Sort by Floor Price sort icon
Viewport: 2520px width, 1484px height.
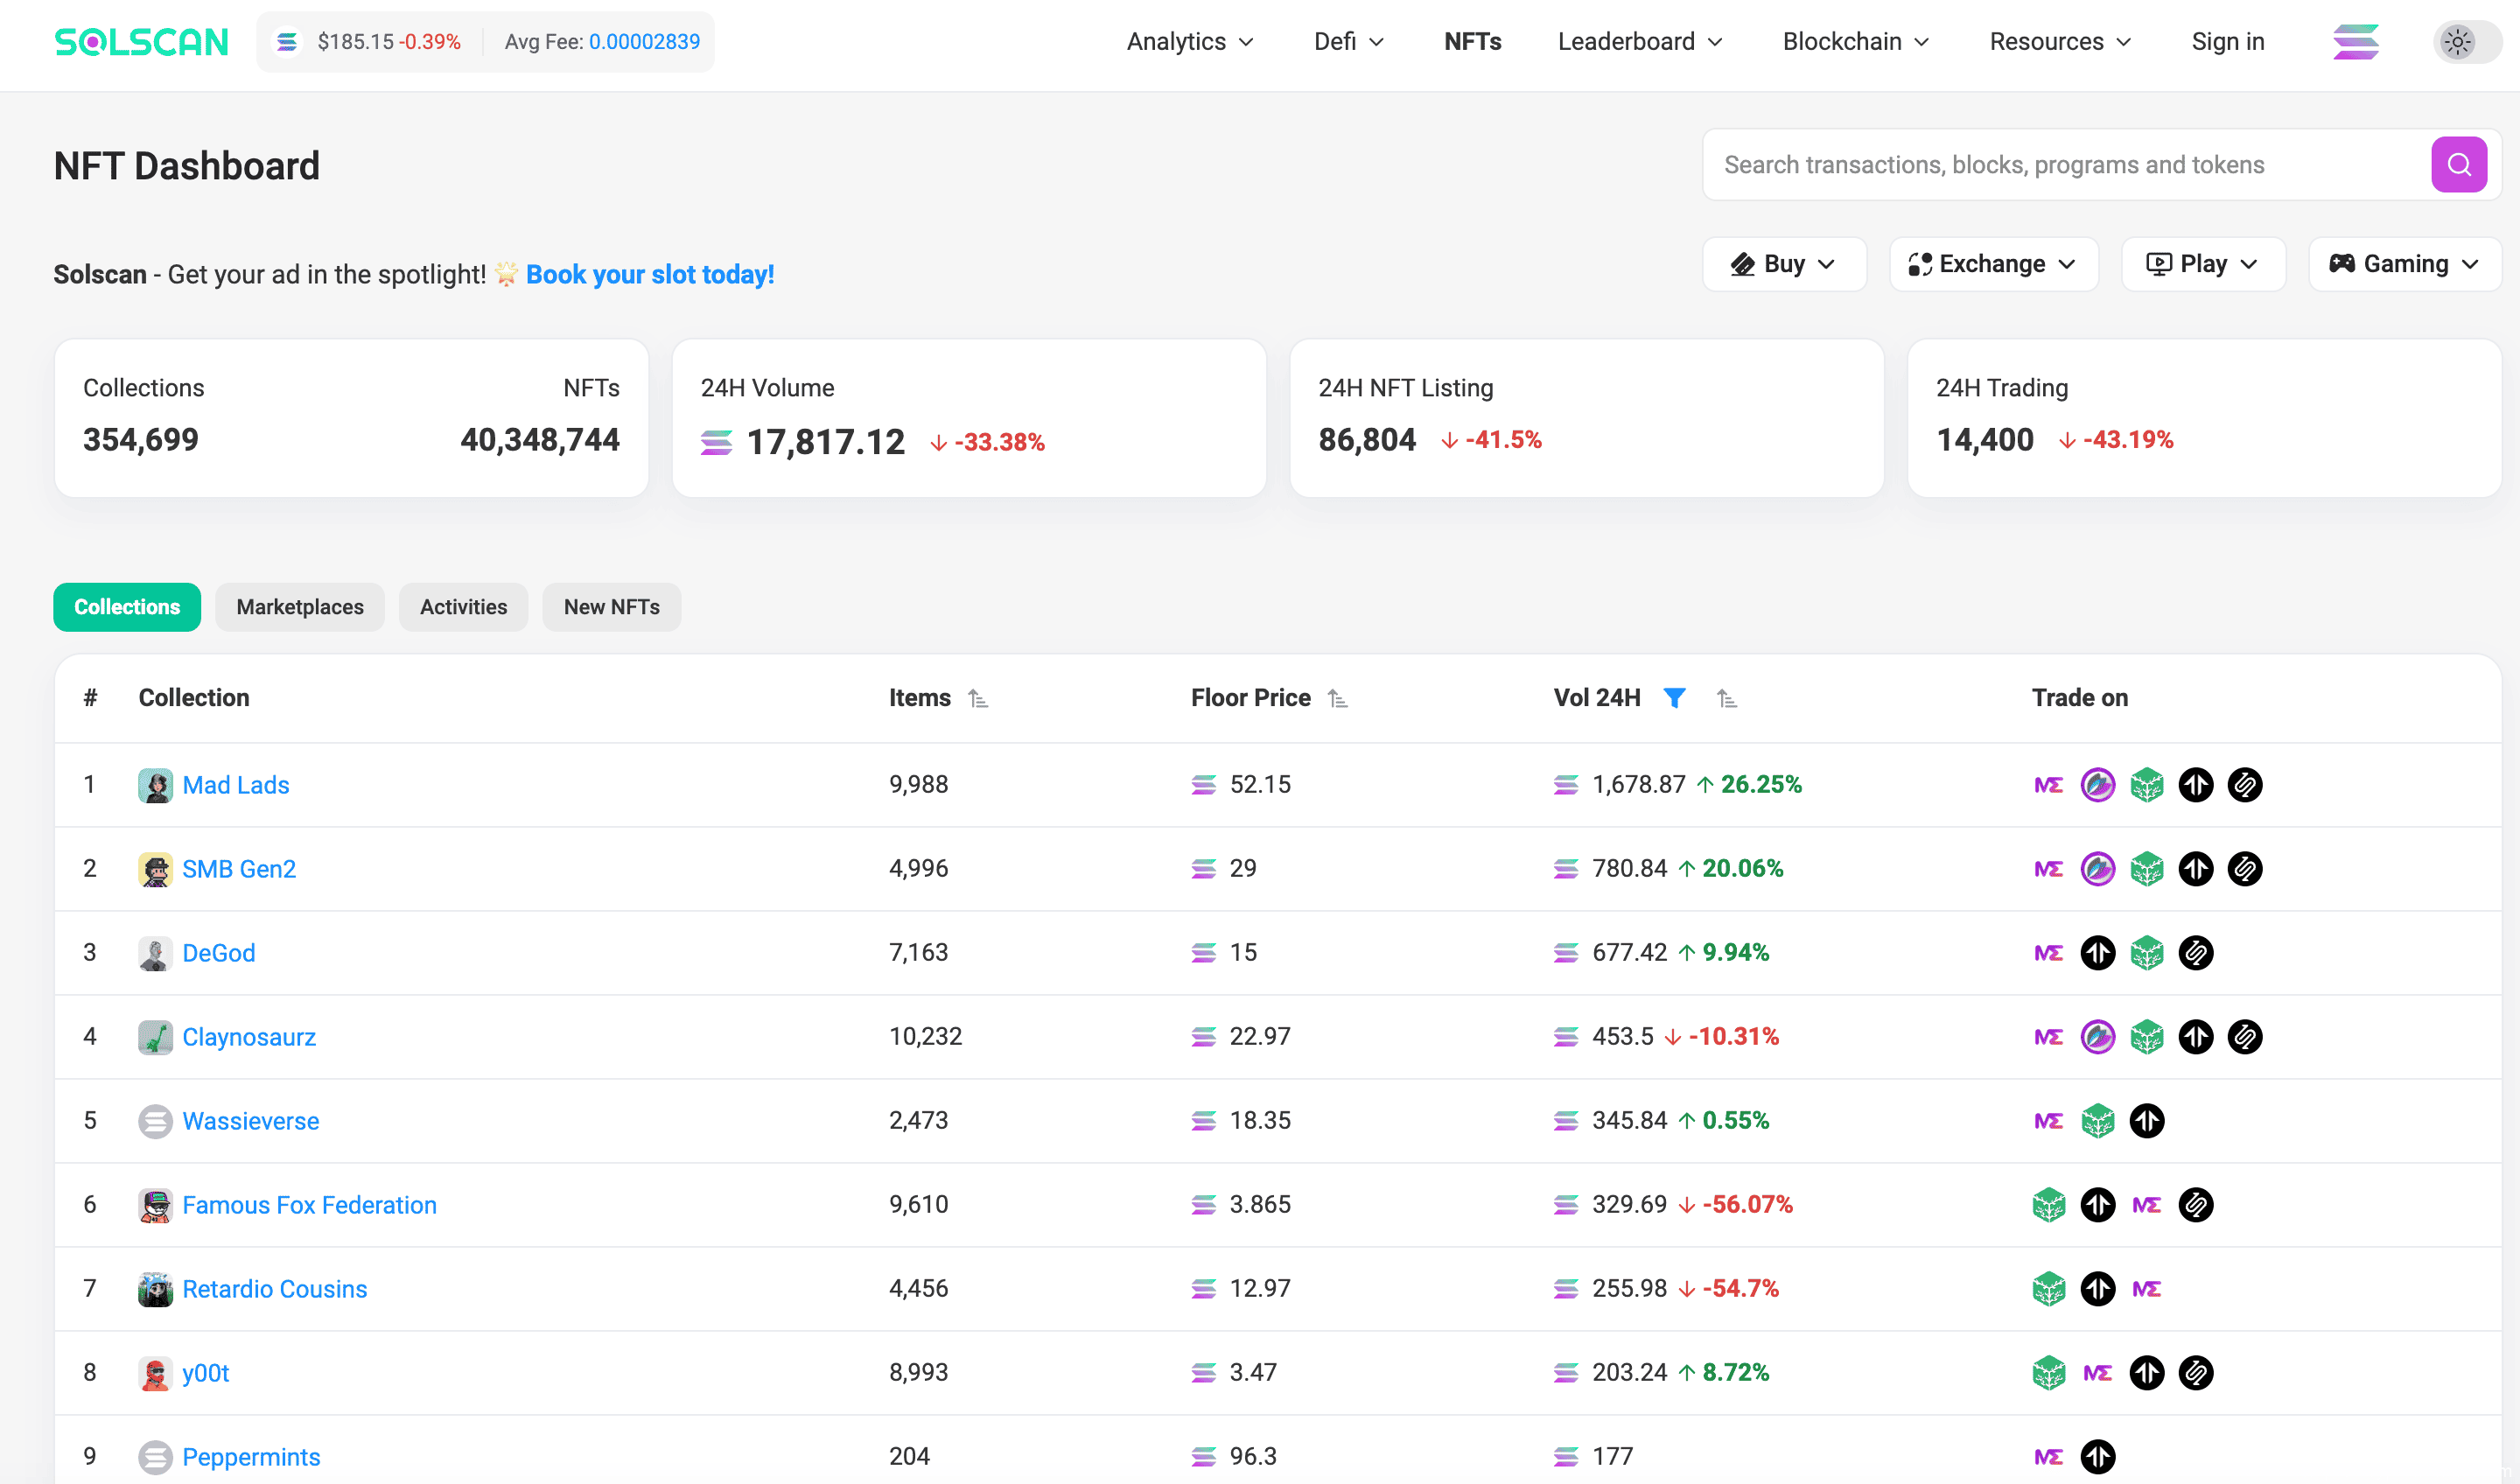[x=1337, y=699]
